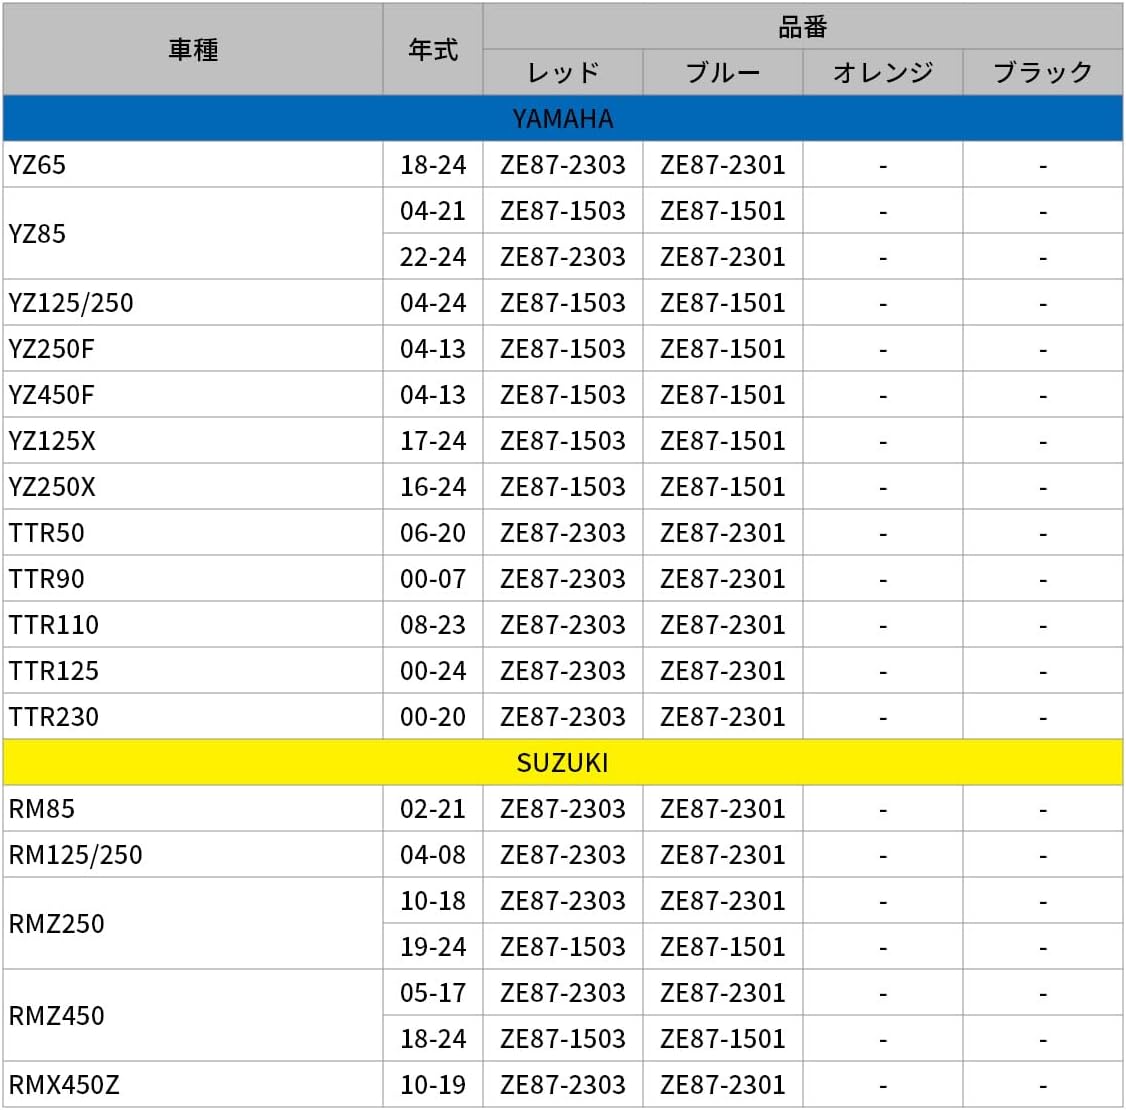
Task: Click red ZE87-2303 in the YZ65 row
Action: coord(563,164)
